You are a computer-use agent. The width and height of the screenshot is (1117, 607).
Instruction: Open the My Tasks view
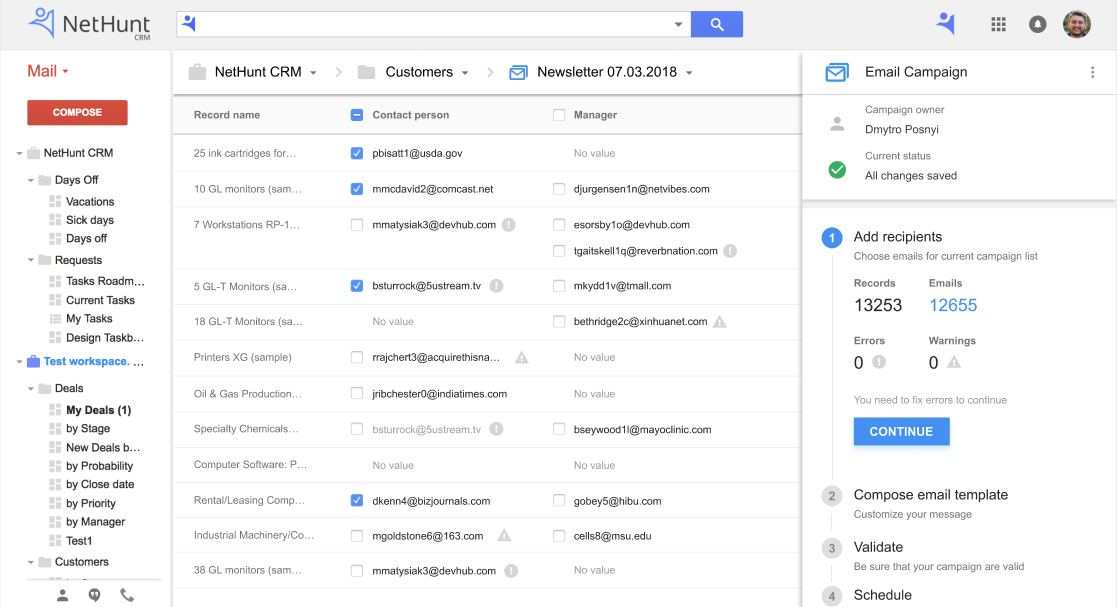click(89, 318)
